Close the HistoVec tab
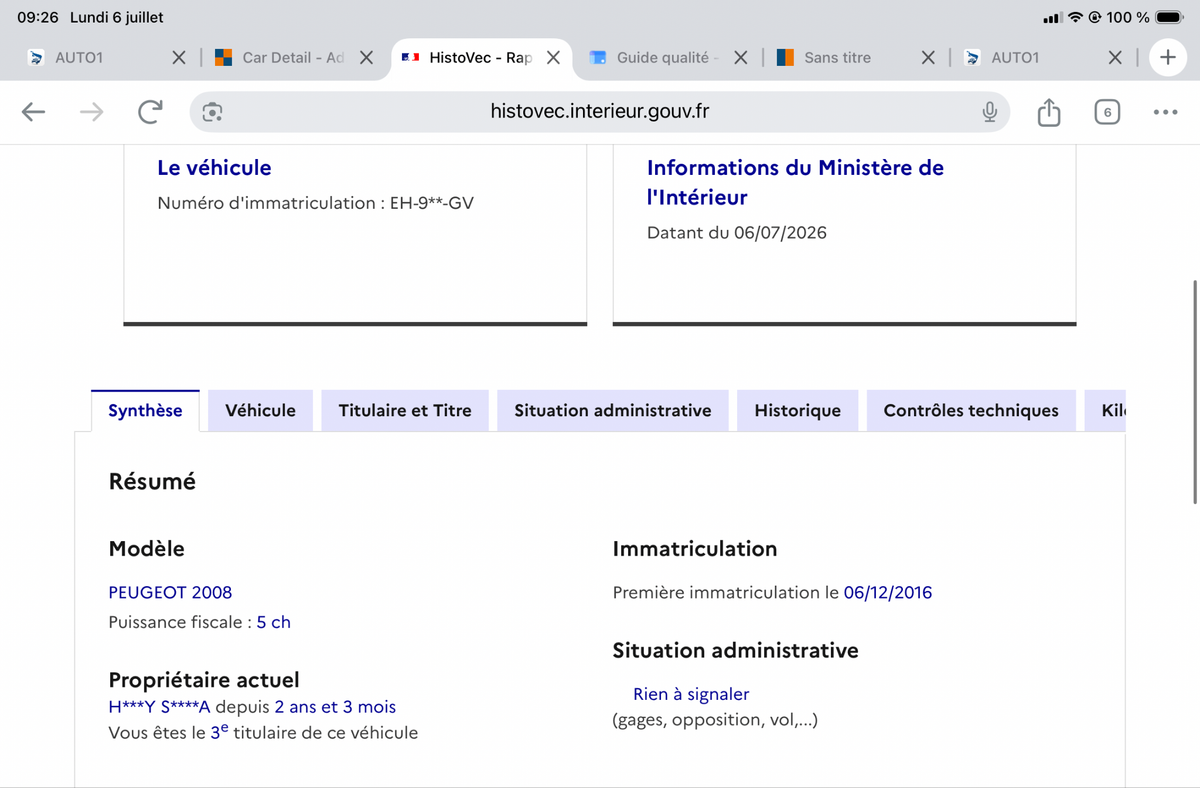Image resolution: width=1200 pixels, height=788 pixels. point(553,58)
